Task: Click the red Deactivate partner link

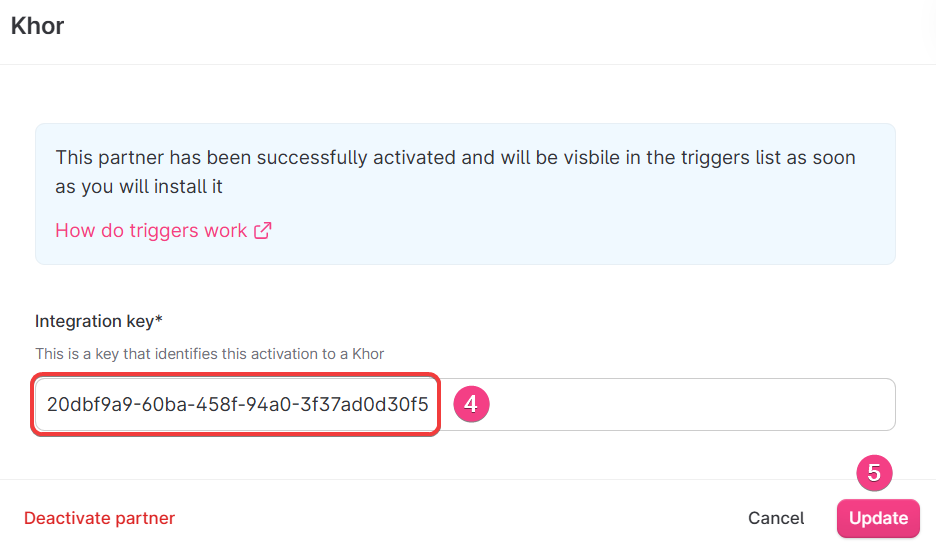Action: (x=99, y=518)
